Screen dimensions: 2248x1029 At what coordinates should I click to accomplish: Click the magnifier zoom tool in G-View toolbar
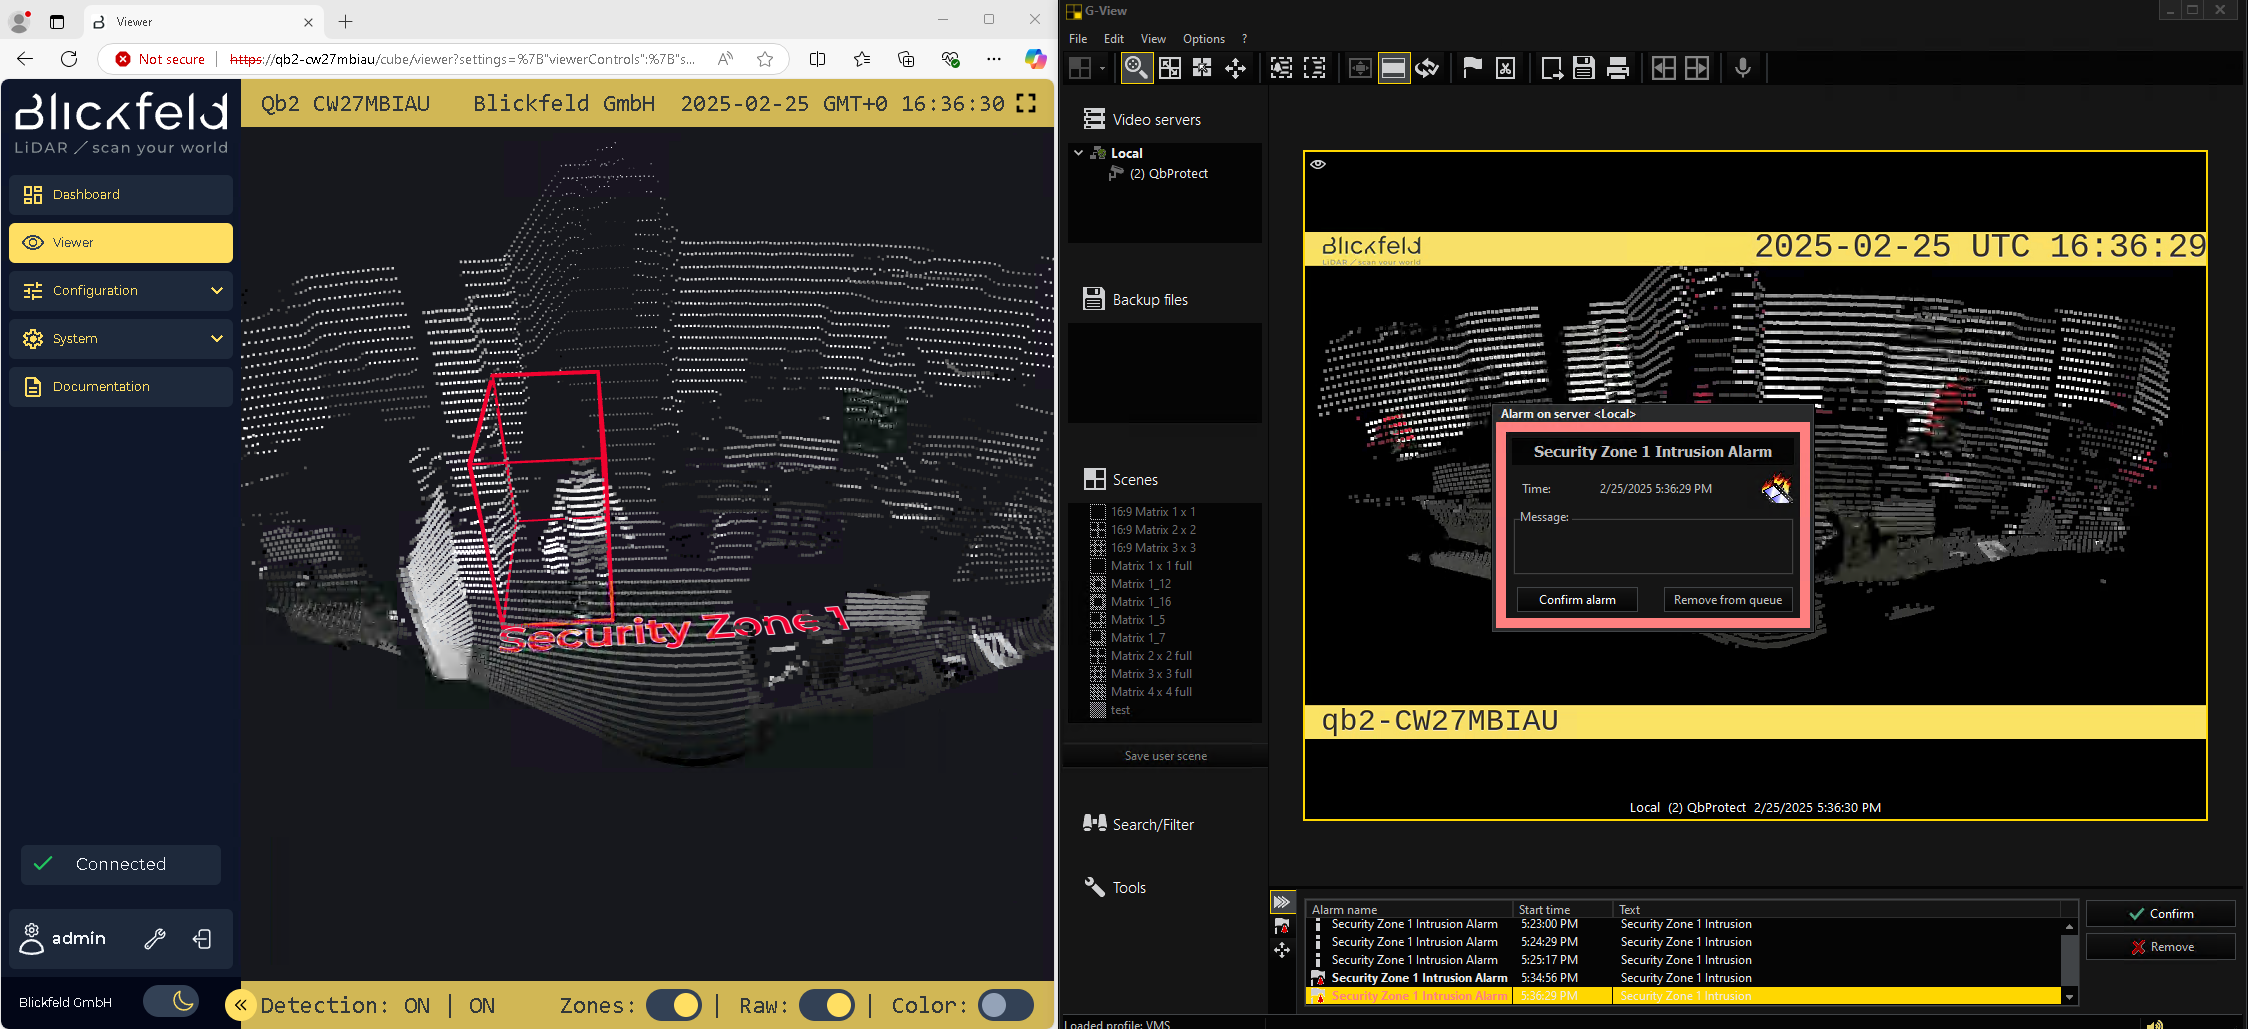(1136, 68)
